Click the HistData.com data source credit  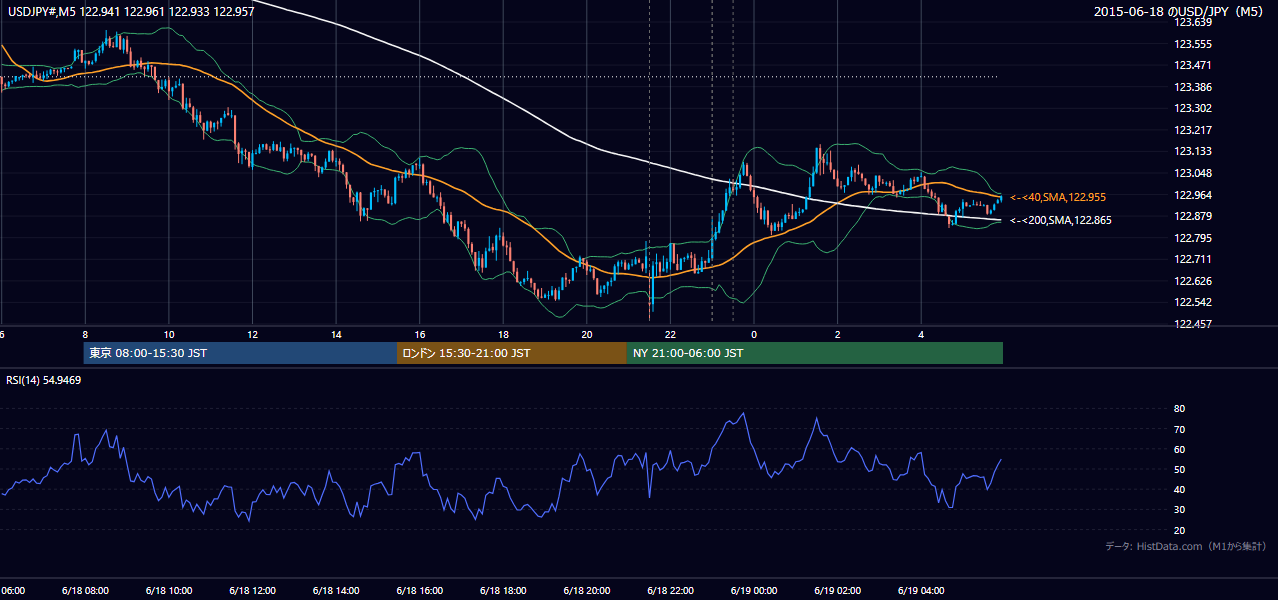[1185, 546]
